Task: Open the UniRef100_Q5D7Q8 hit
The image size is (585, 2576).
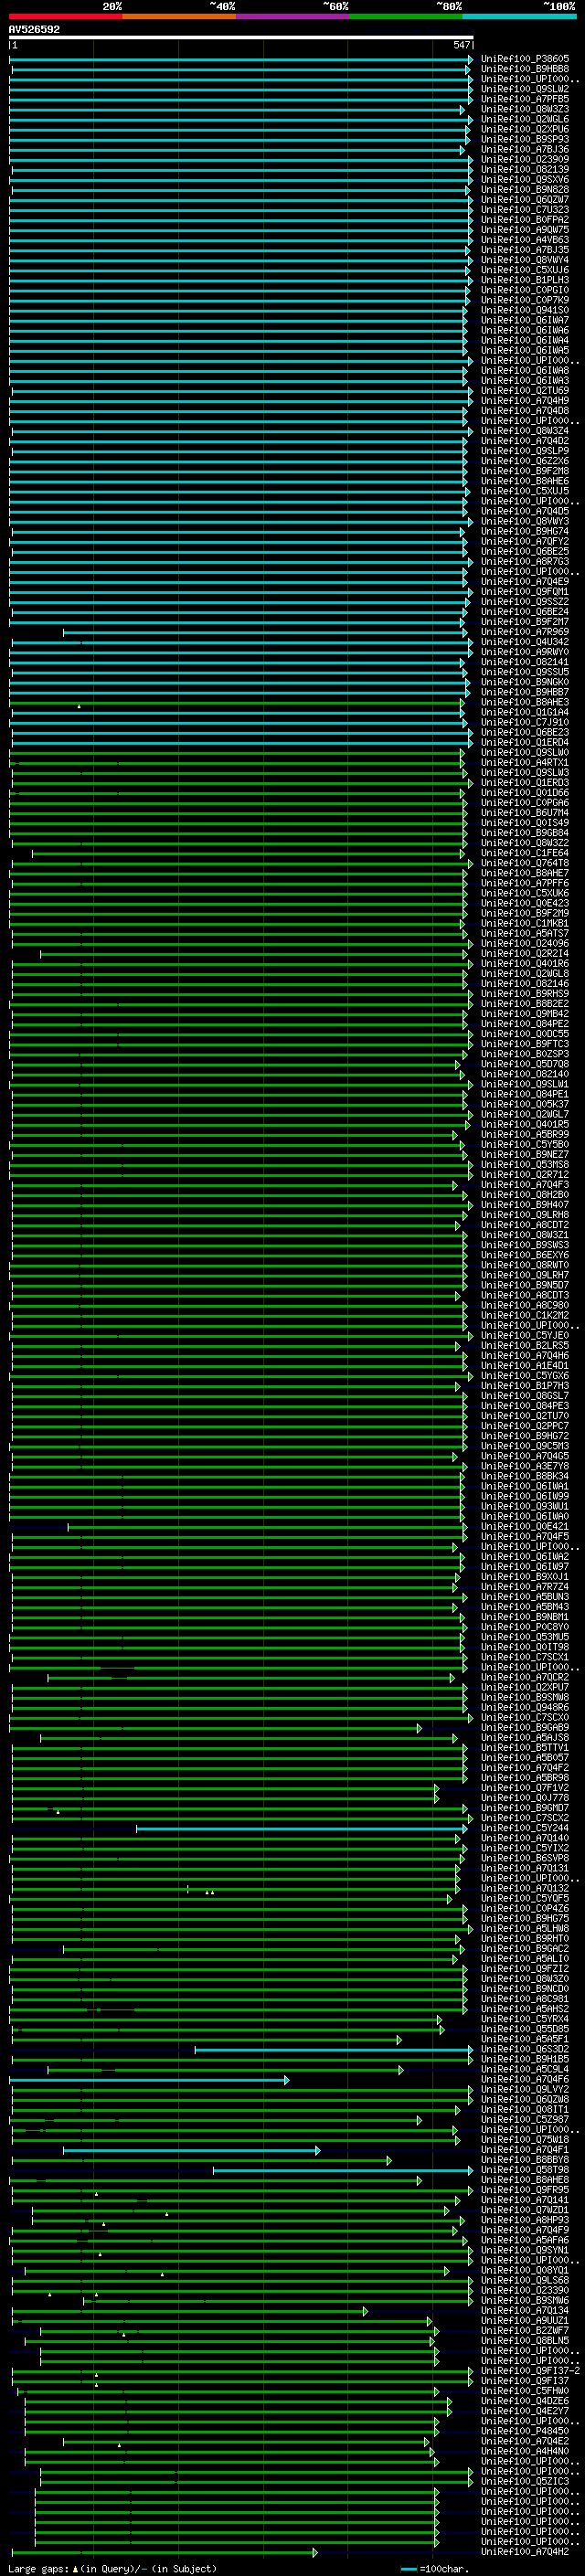Action: (525, 1064)
